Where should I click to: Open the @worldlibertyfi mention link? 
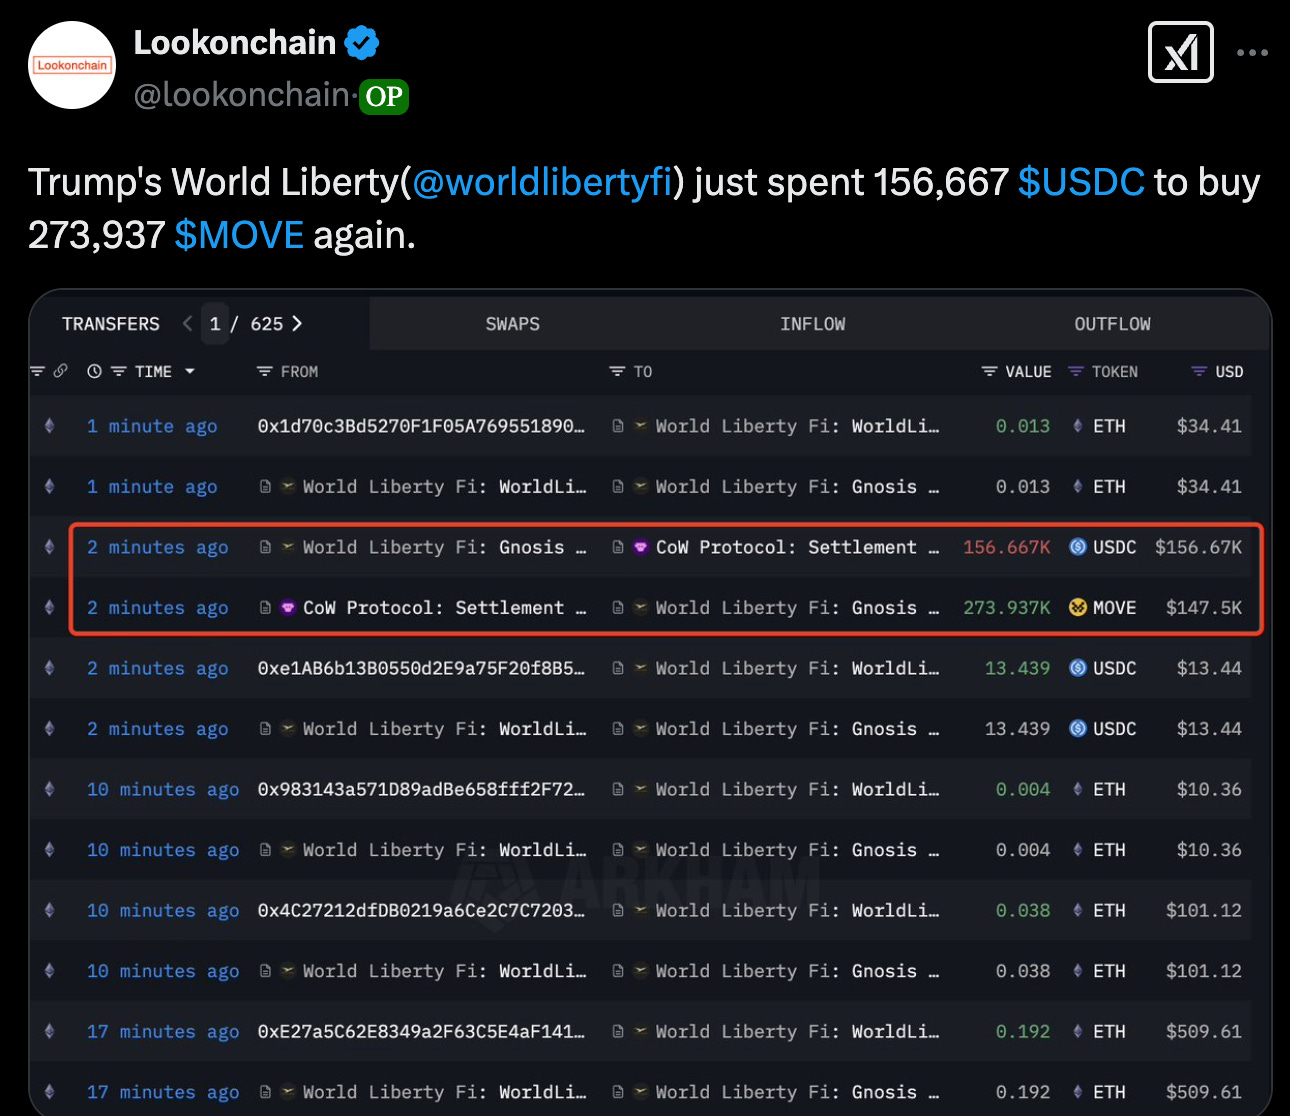point(543,182)
